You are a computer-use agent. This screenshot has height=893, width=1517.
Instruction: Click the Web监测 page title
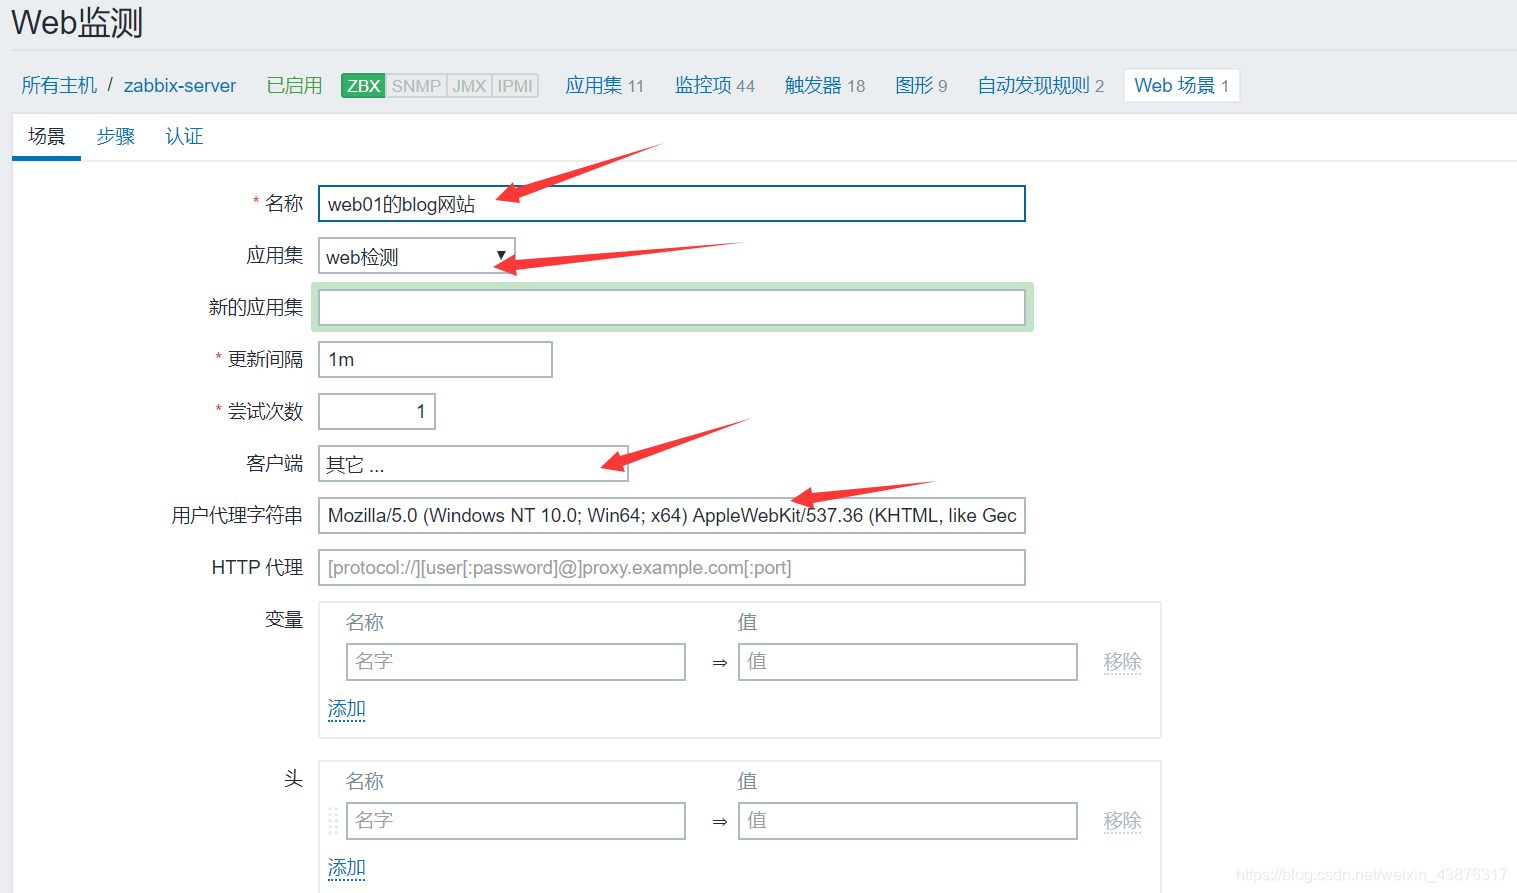point(77,22)
